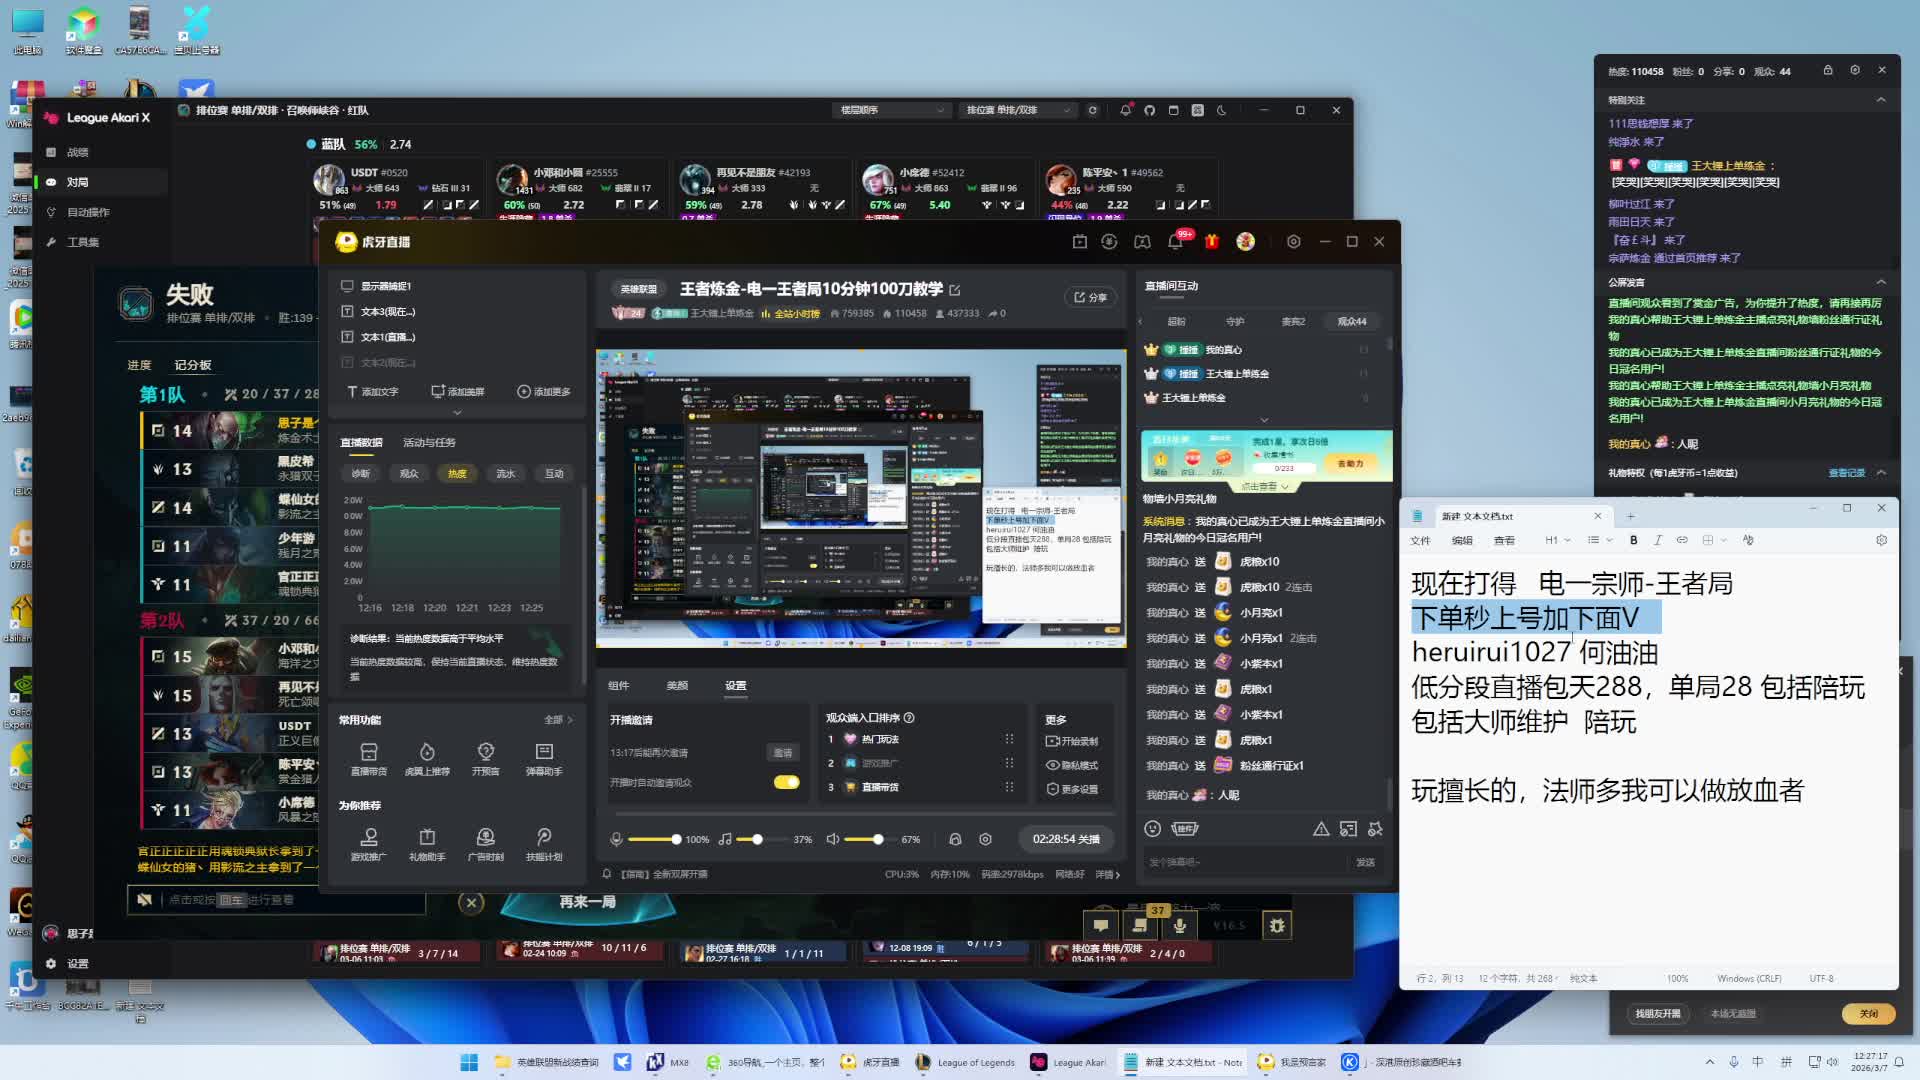Switch to 美颜 tab

pyautogui.click(x=677, y=686)
